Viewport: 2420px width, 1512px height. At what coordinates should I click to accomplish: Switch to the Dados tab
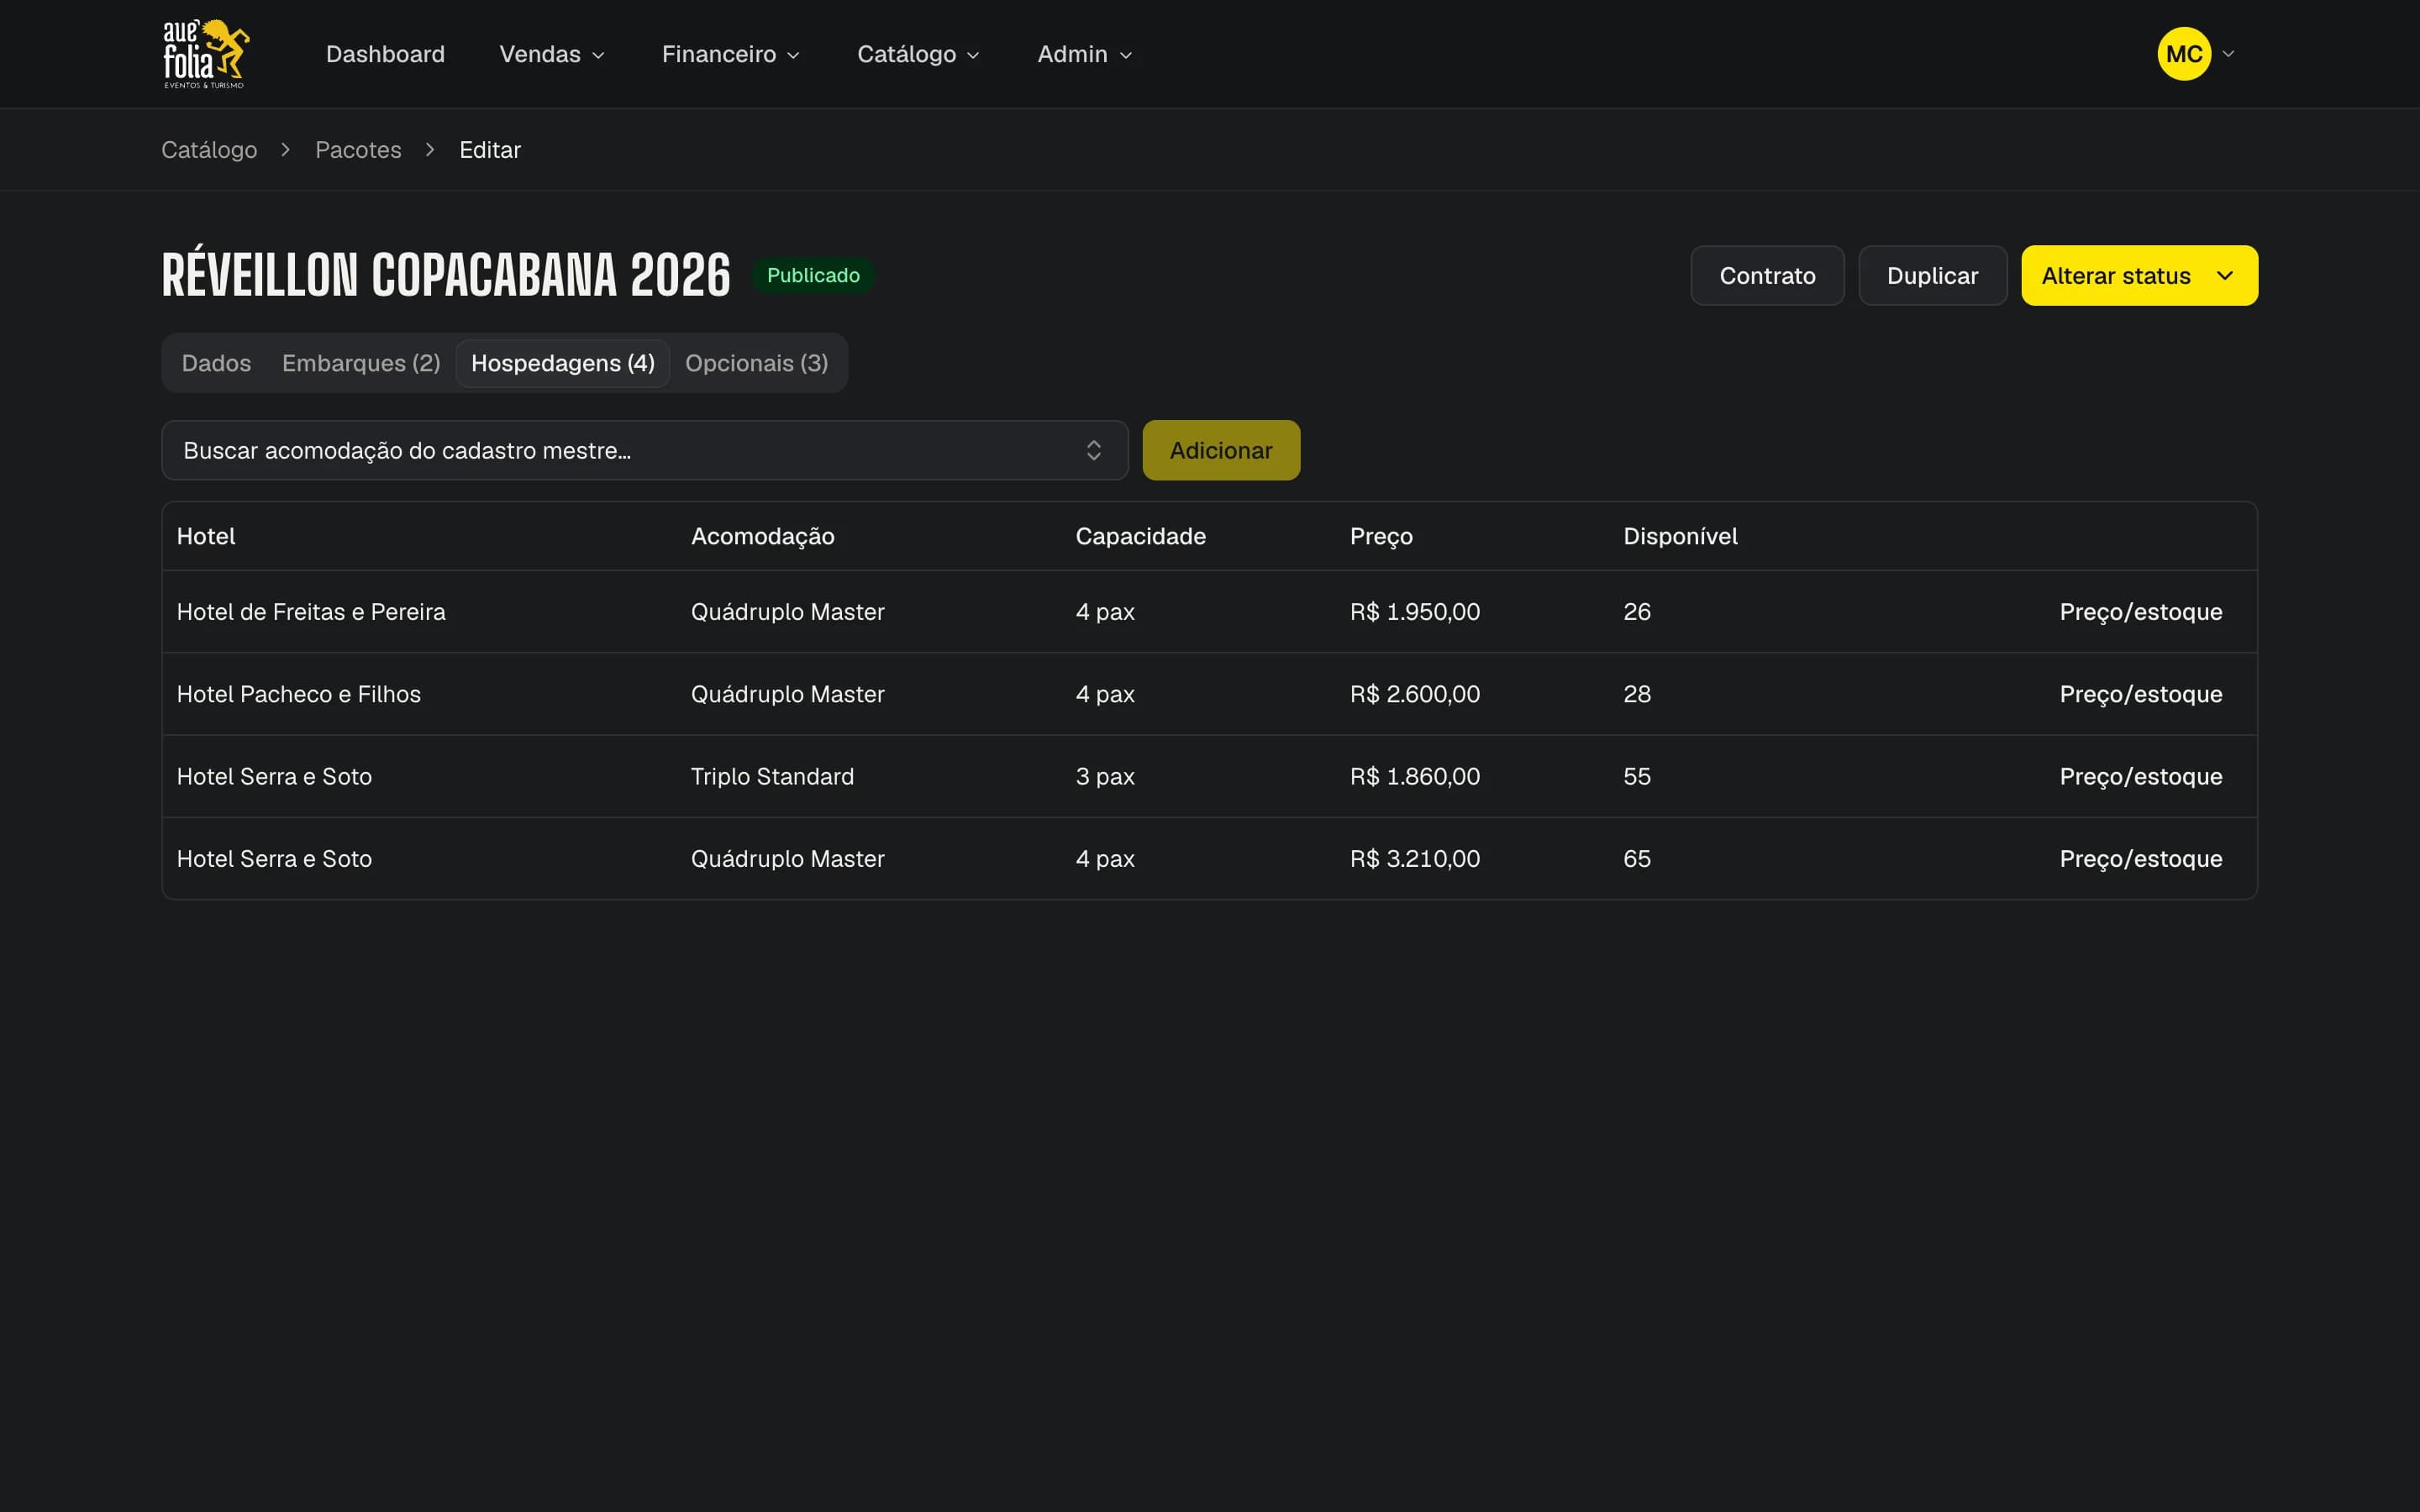click(216, 363)
